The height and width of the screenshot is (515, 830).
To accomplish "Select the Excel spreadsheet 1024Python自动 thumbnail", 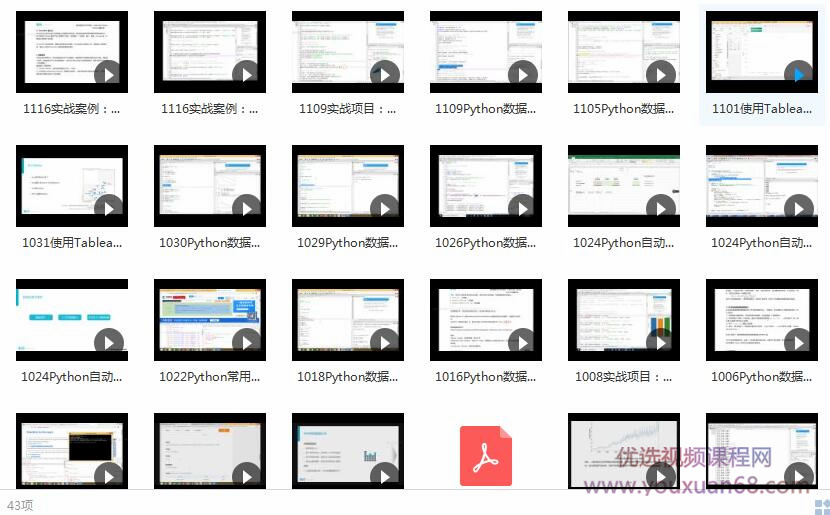I will coord(624,186).
